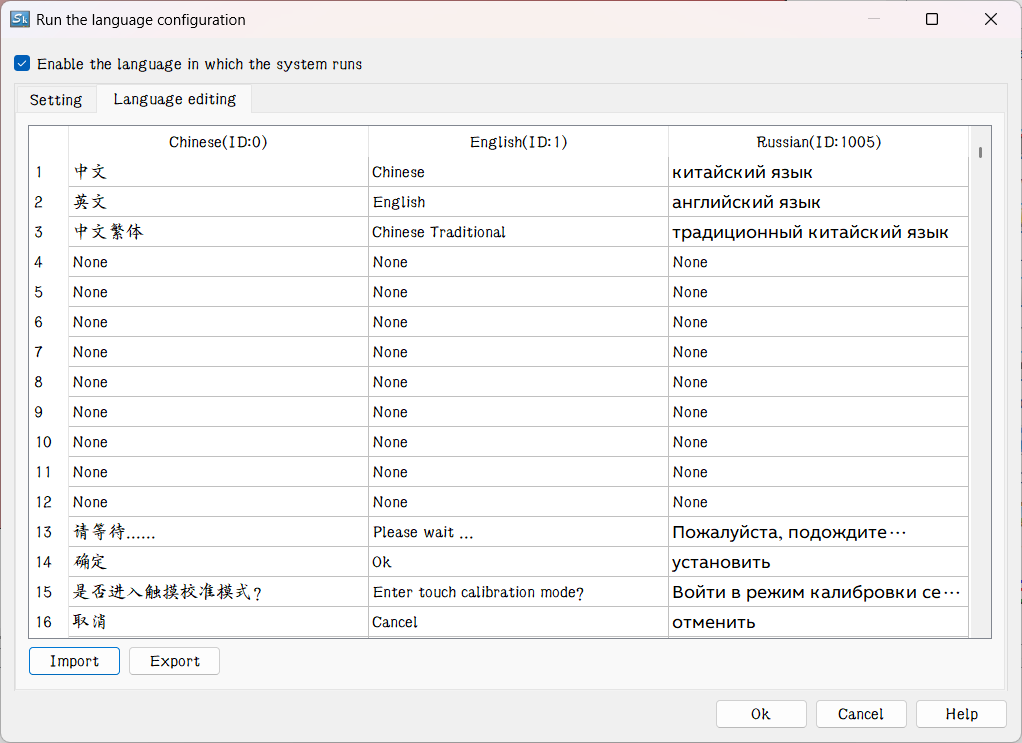Maximize the language configuration window

pyautogui.click(x=932, y=19)
